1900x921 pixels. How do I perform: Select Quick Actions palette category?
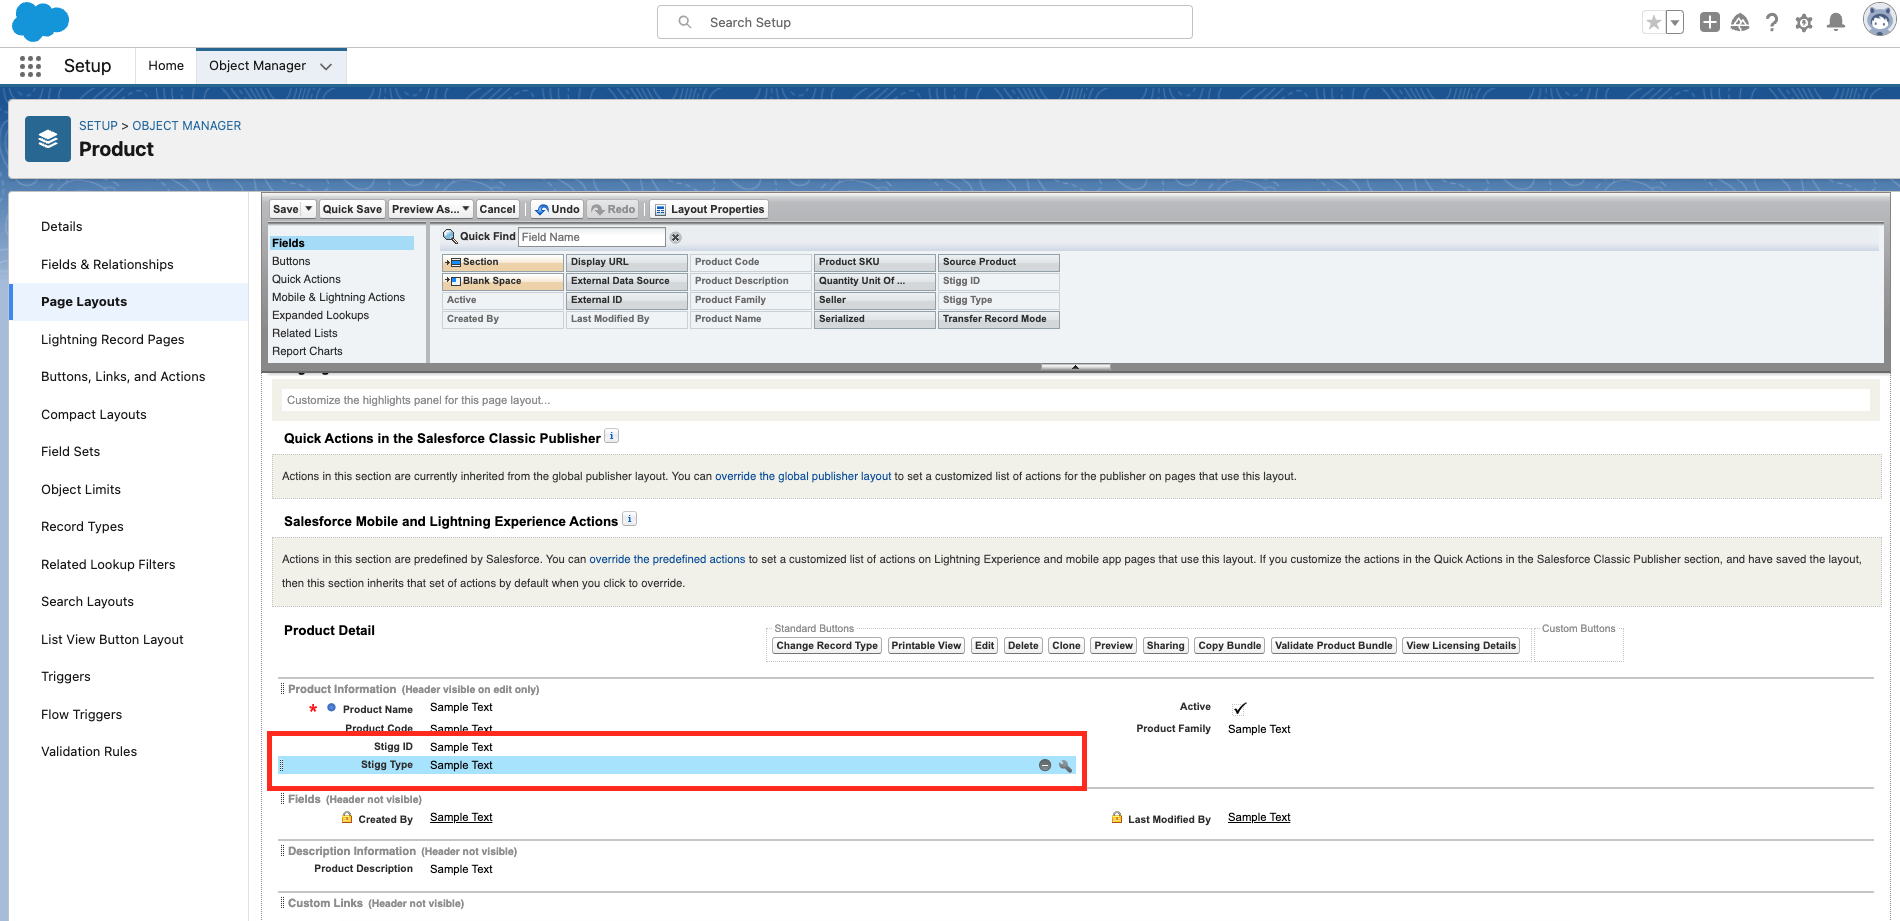click(306, 279)
